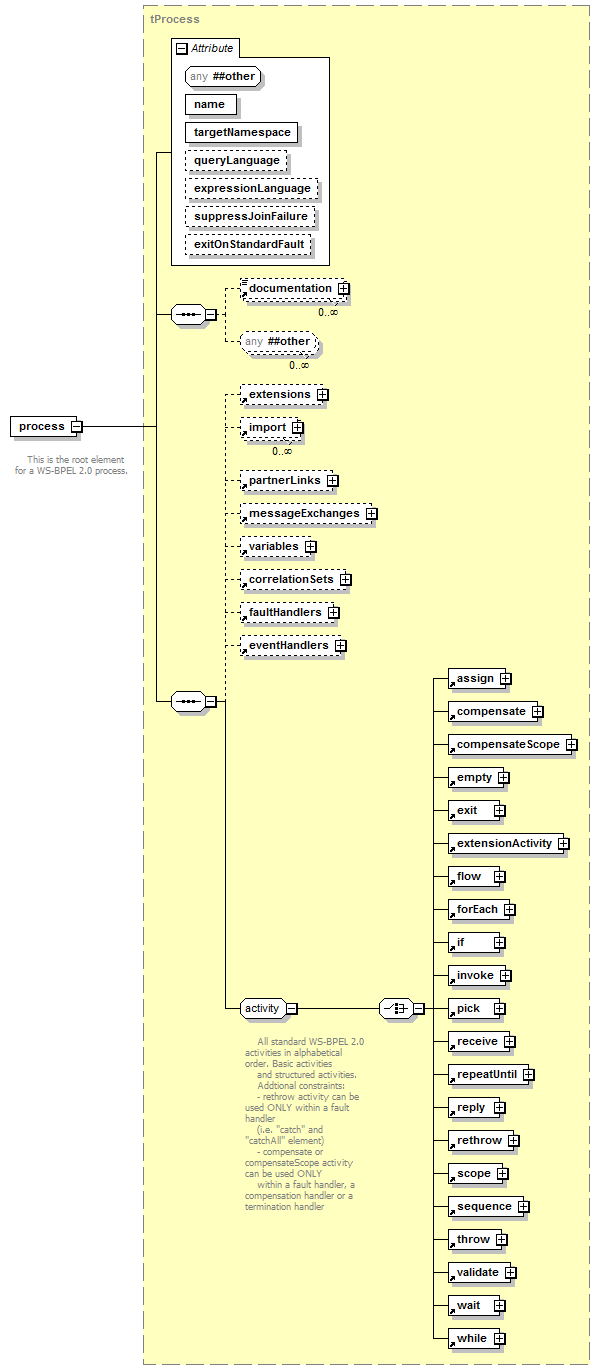Collapse the Attribute group box
600x1370 pixels.
click(181, 48)
